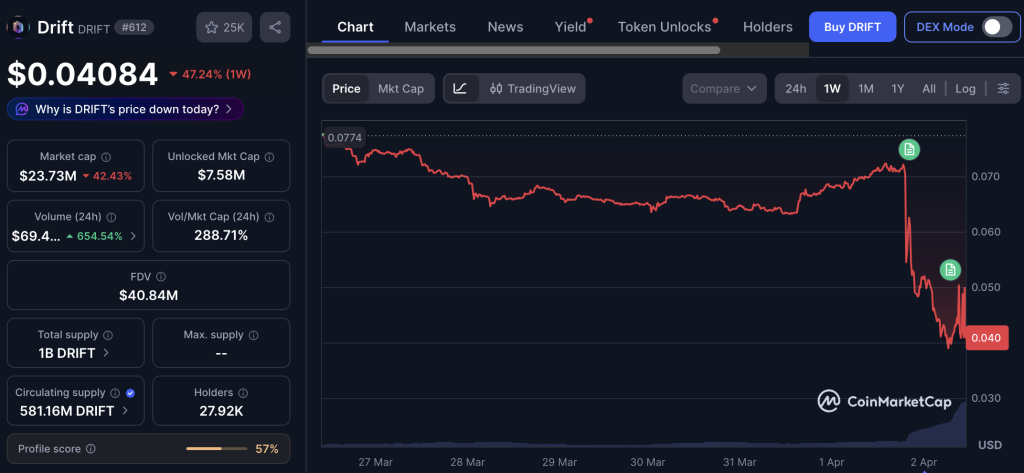Expand Circulating supply 581.16M DRIFT chevron
Image resolution: width=1024 pixels, height=473 pixels.
pos(125,411)
